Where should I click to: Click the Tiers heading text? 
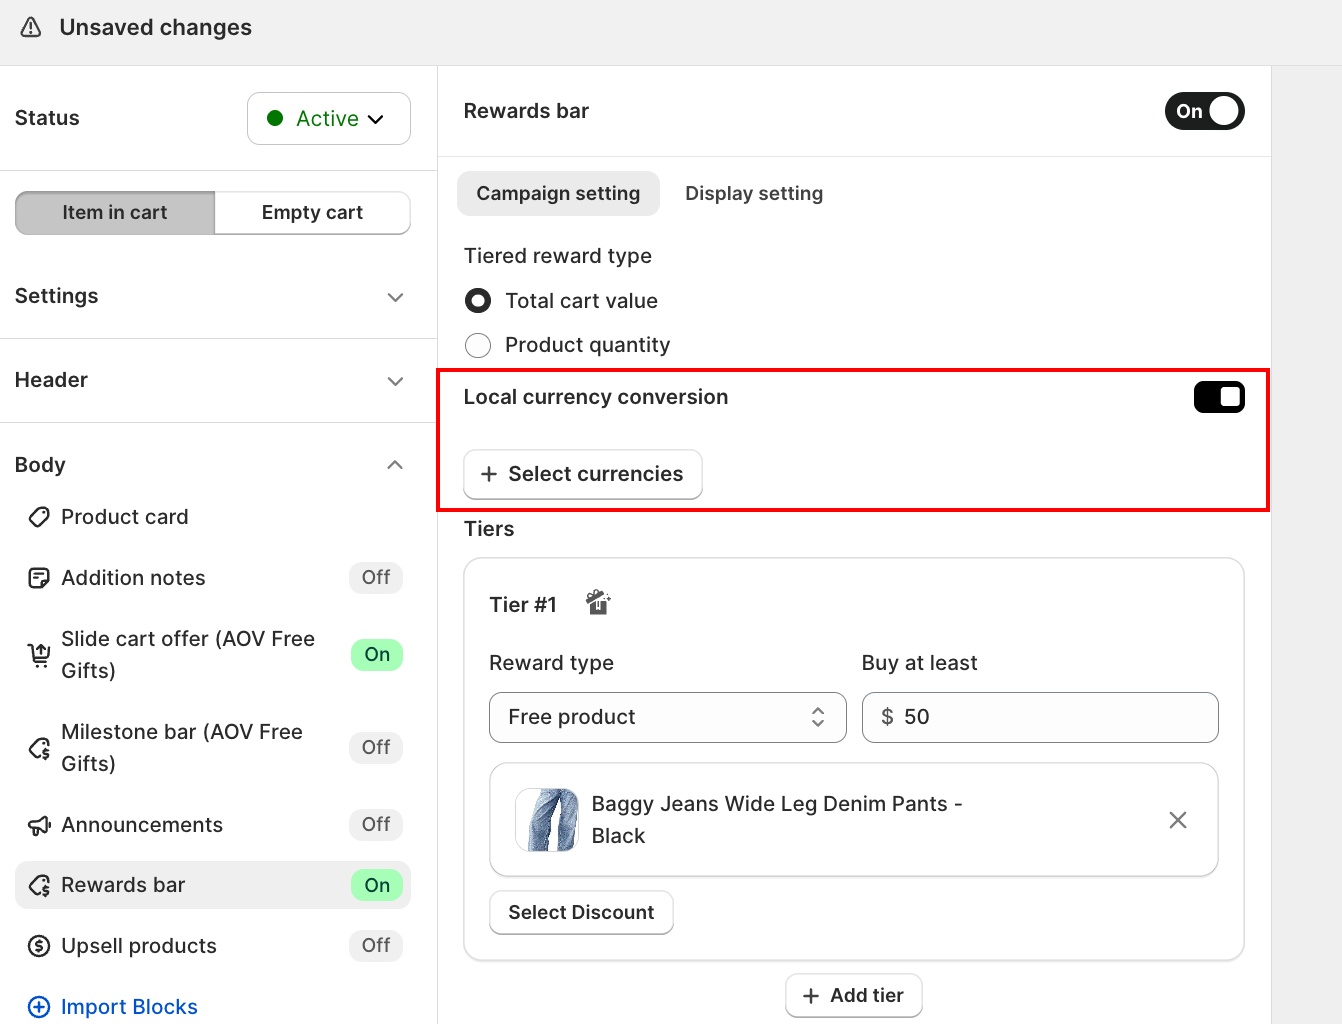(x=489, y=529)
